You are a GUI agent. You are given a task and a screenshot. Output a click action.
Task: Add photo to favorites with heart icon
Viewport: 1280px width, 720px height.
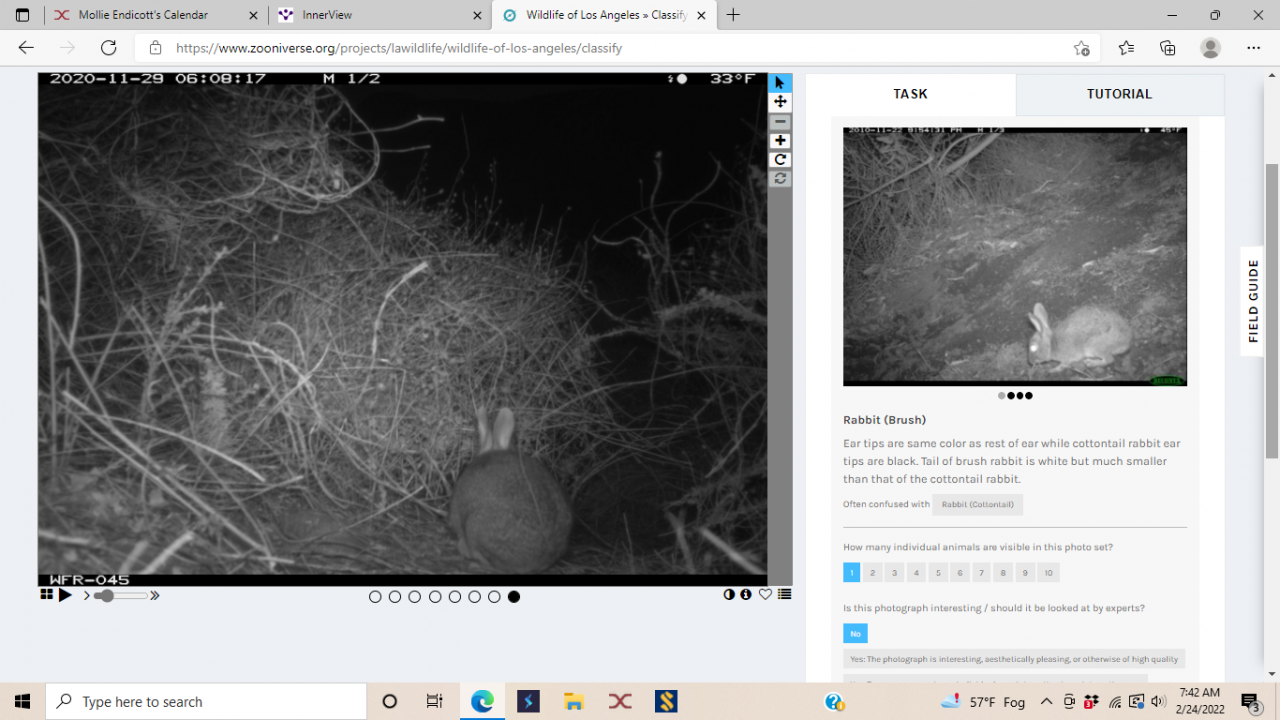[x=765, y=595]
